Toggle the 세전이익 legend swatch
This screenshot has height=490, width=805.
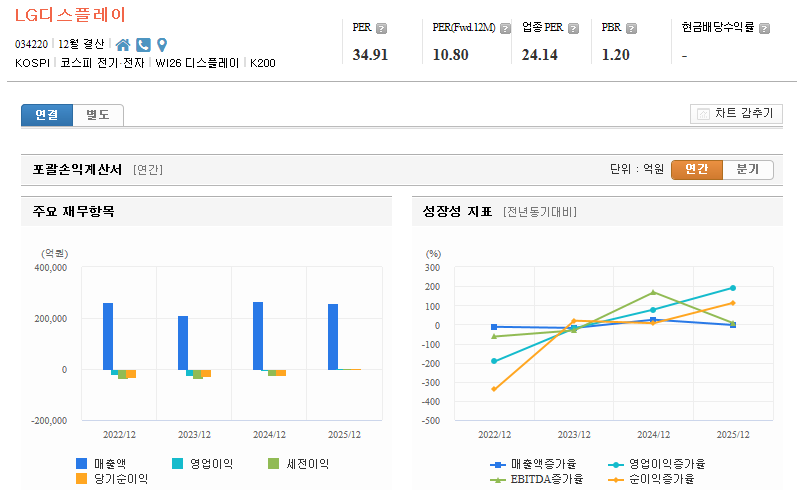click(x=273, y=464)
